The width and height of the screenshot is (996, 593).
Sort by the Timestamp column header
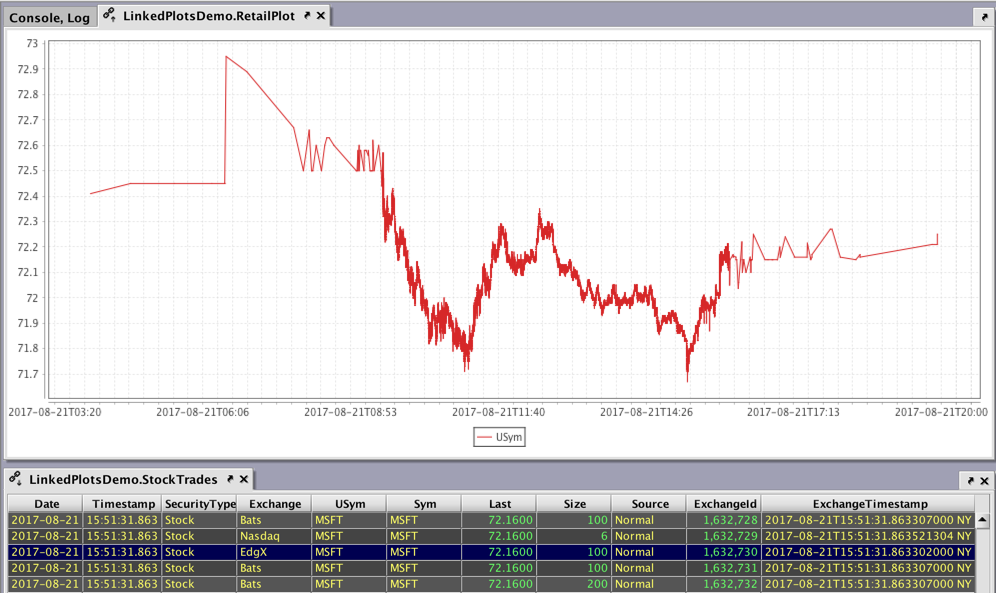(x=121, y=504)
